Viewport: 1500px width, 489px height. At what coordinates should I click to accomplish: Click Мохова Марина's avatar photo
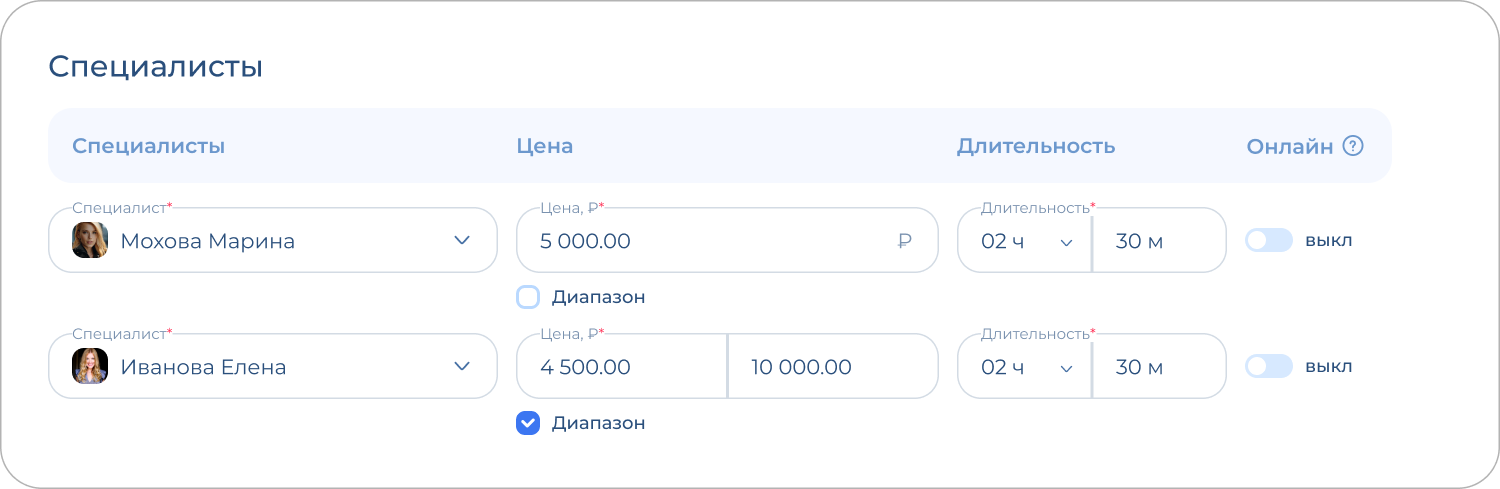tap(90, 241)
